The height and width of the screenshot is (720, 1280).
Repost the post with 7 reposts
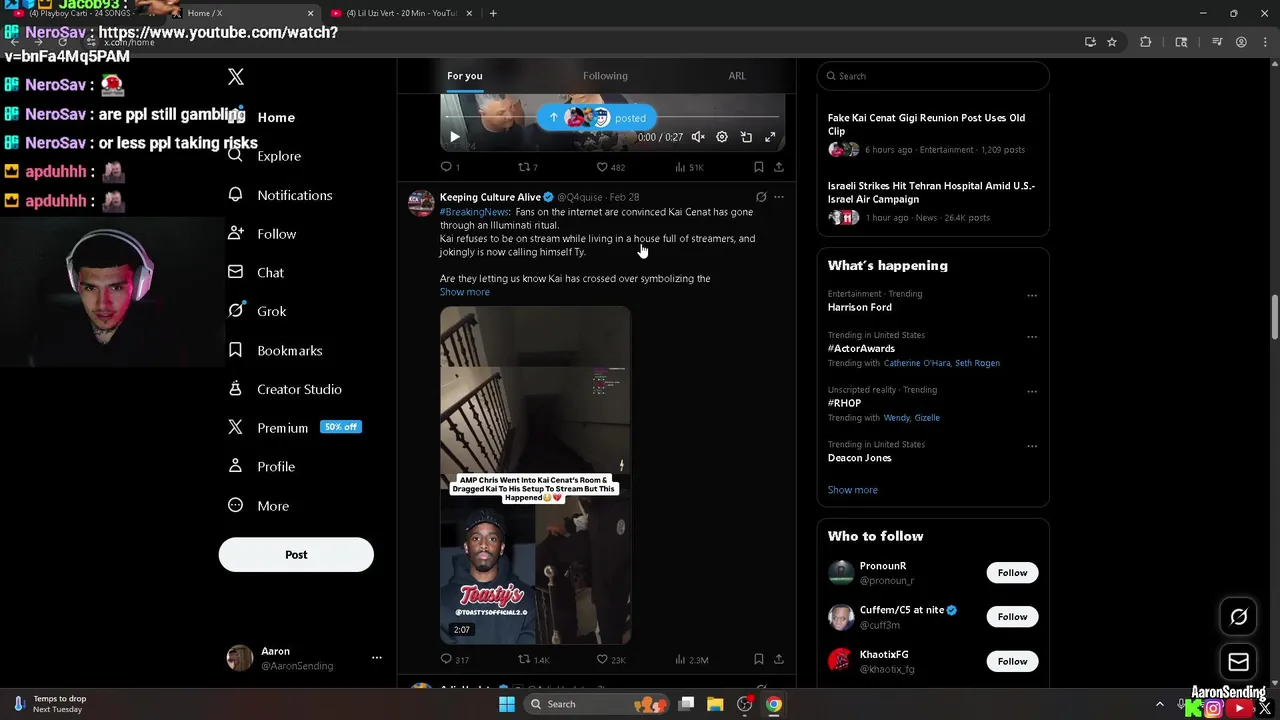[527, 167]
